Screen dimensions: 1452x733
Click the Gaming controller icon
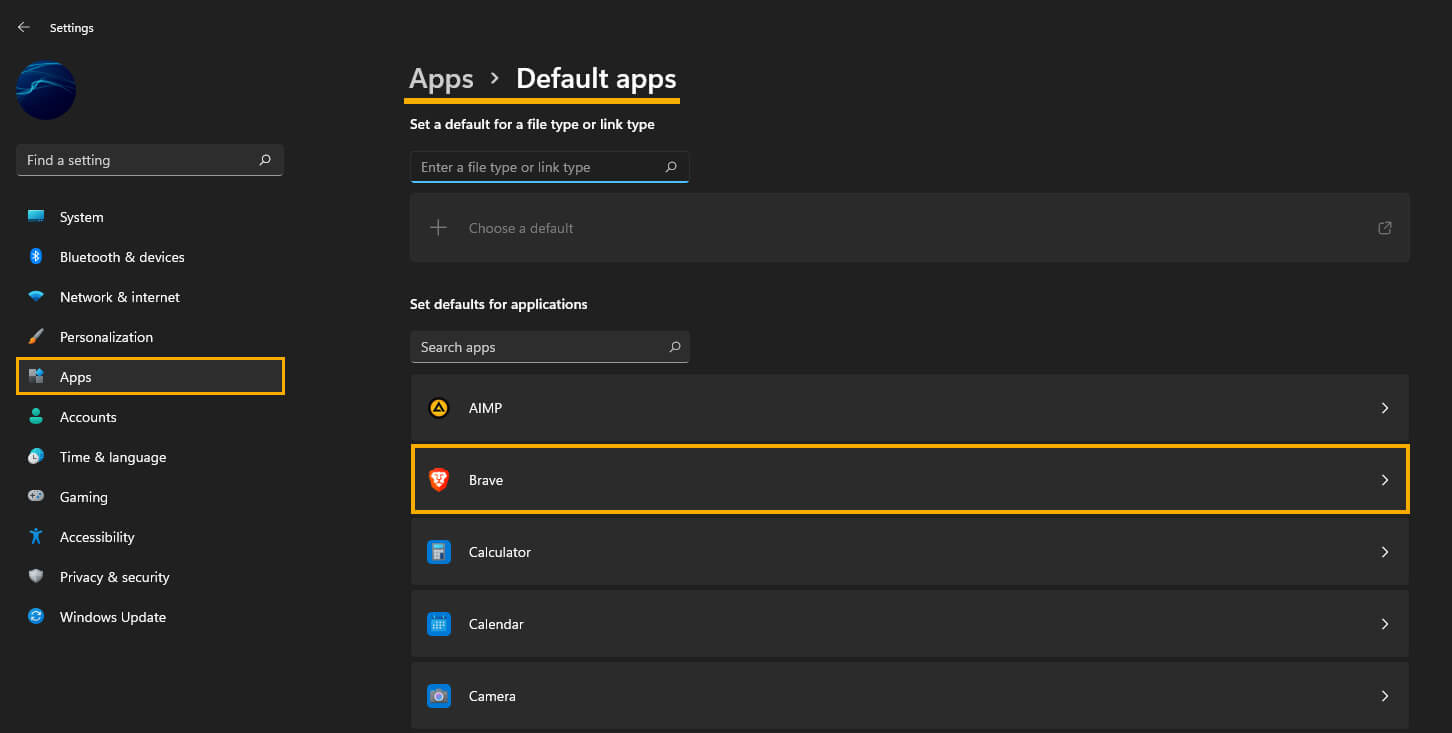[36, 497]
